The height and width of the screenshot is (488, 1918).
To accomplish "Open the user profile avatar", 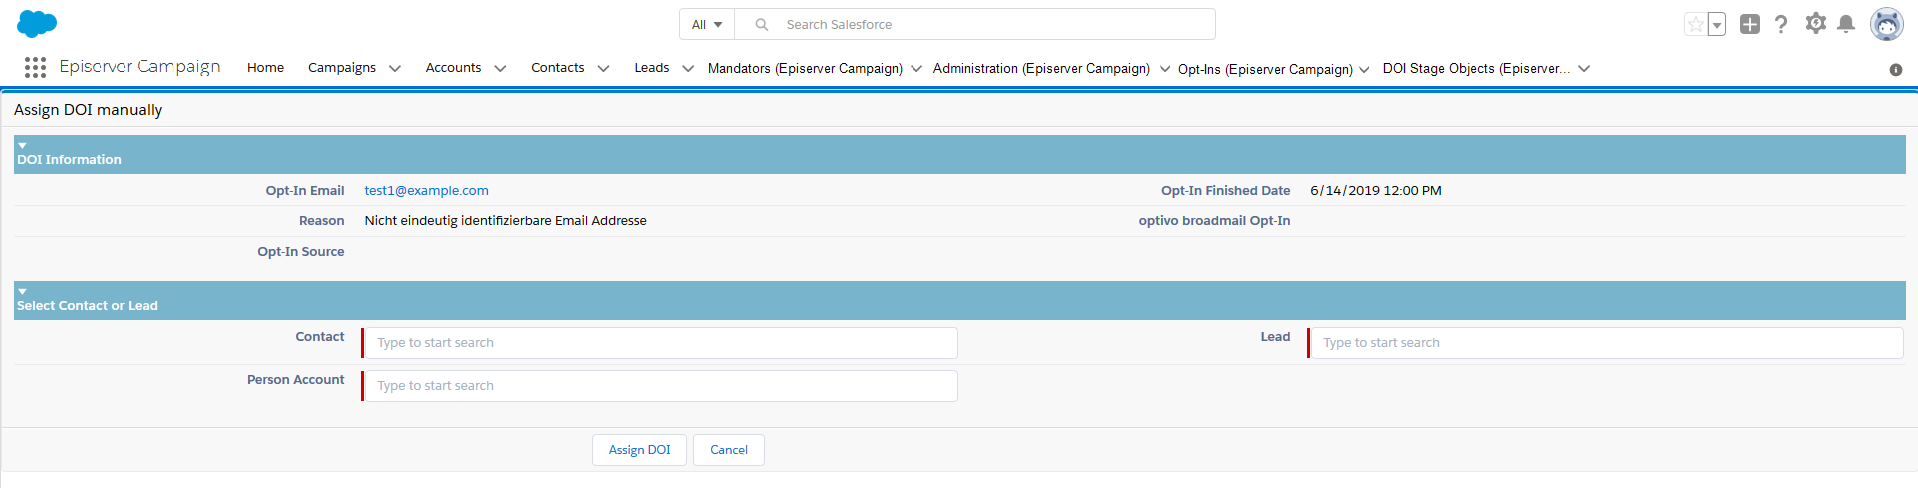I will (x=1886, y=24).
